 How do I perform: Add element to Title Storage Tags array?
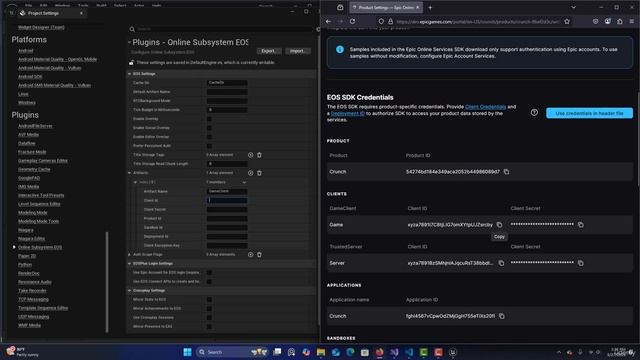point(251,155)
